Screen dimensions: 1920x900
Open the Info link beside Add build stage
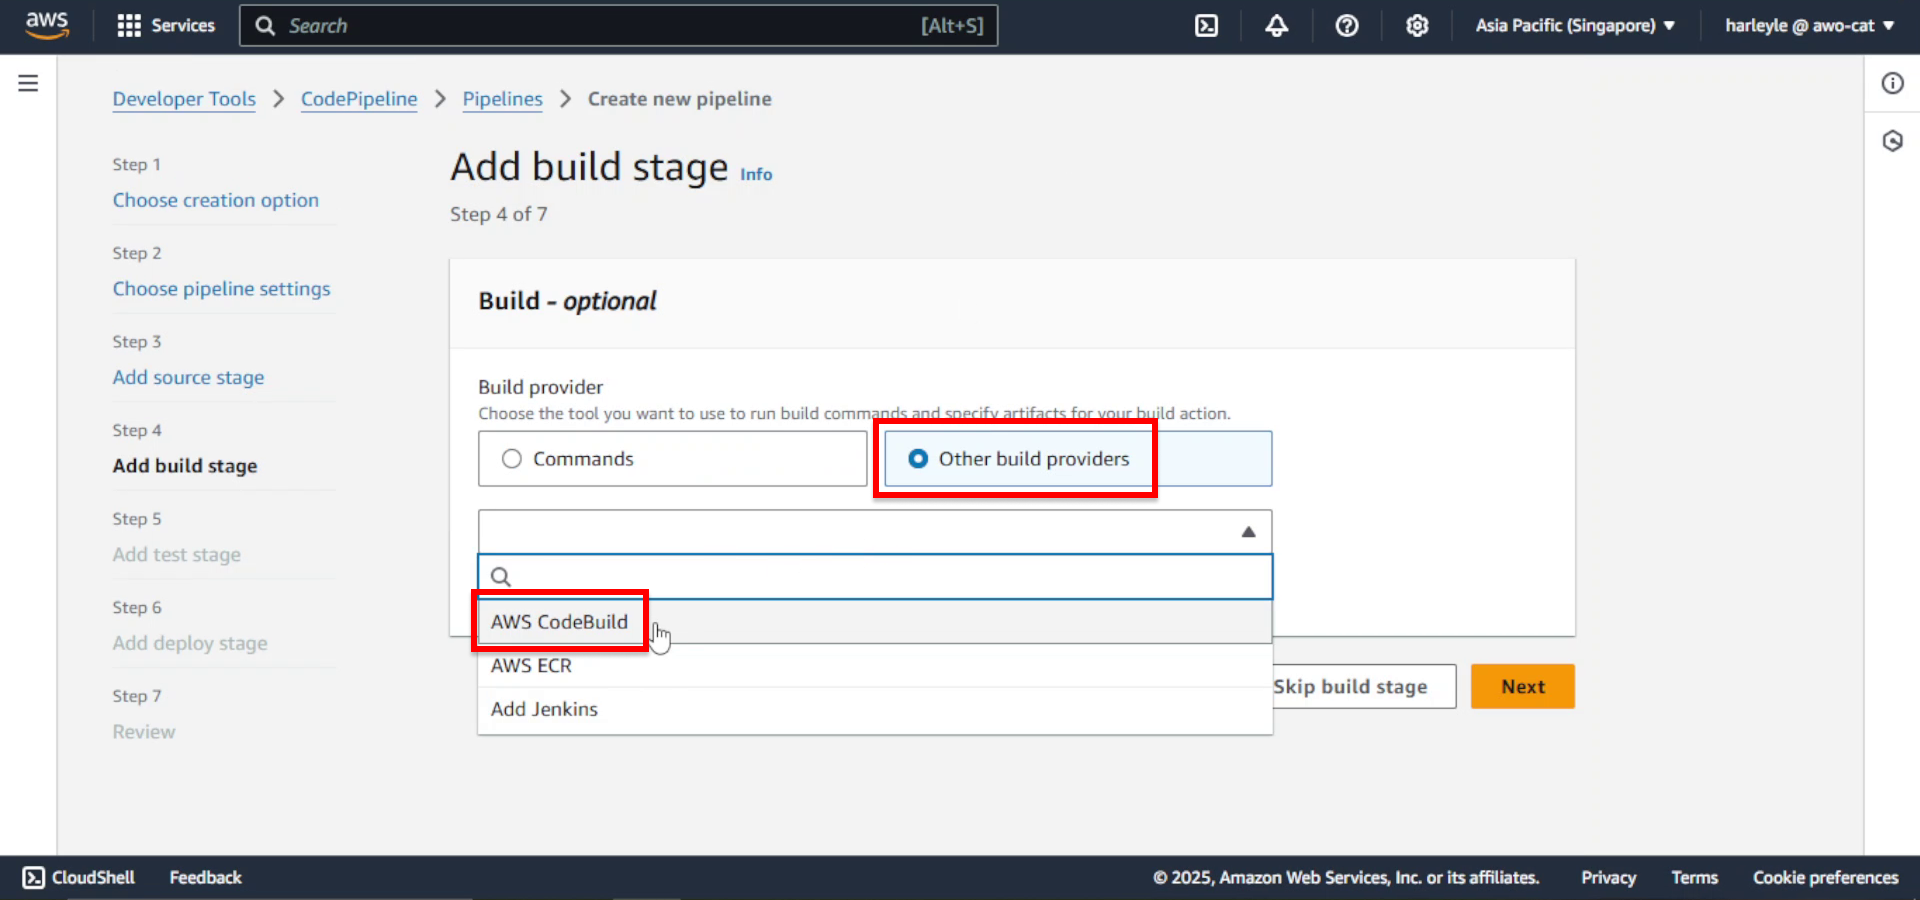pos(756,174)
